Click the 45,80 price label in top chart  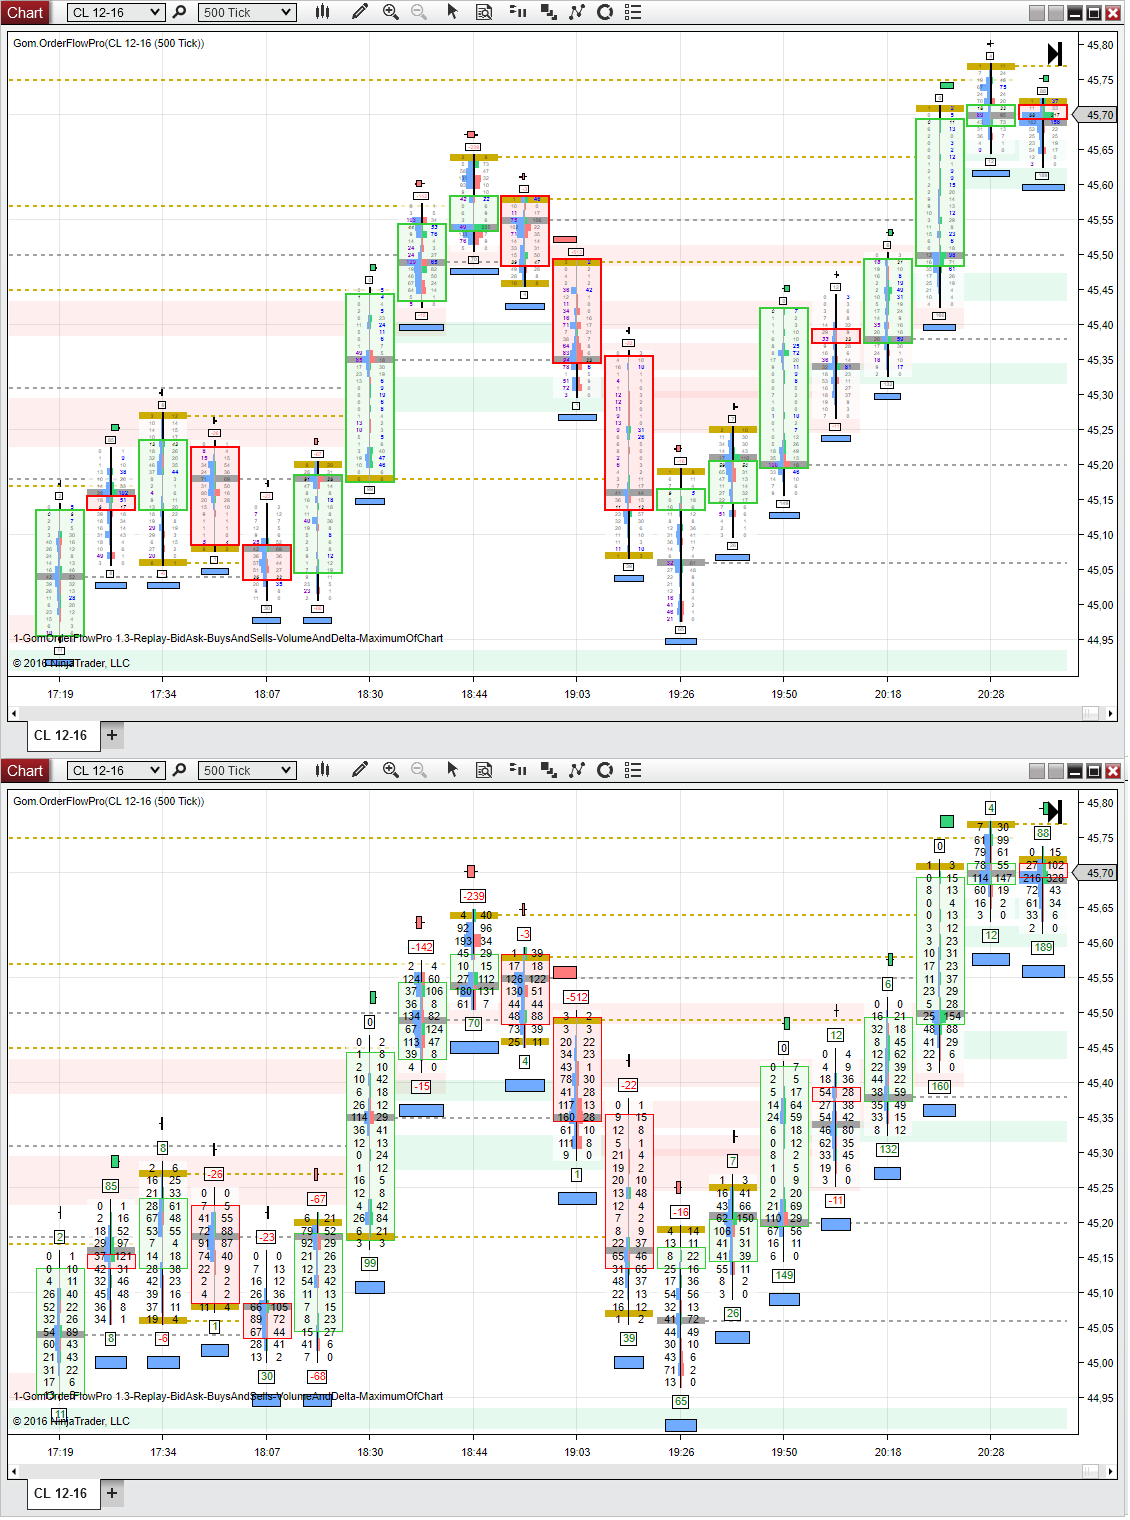1100,45
